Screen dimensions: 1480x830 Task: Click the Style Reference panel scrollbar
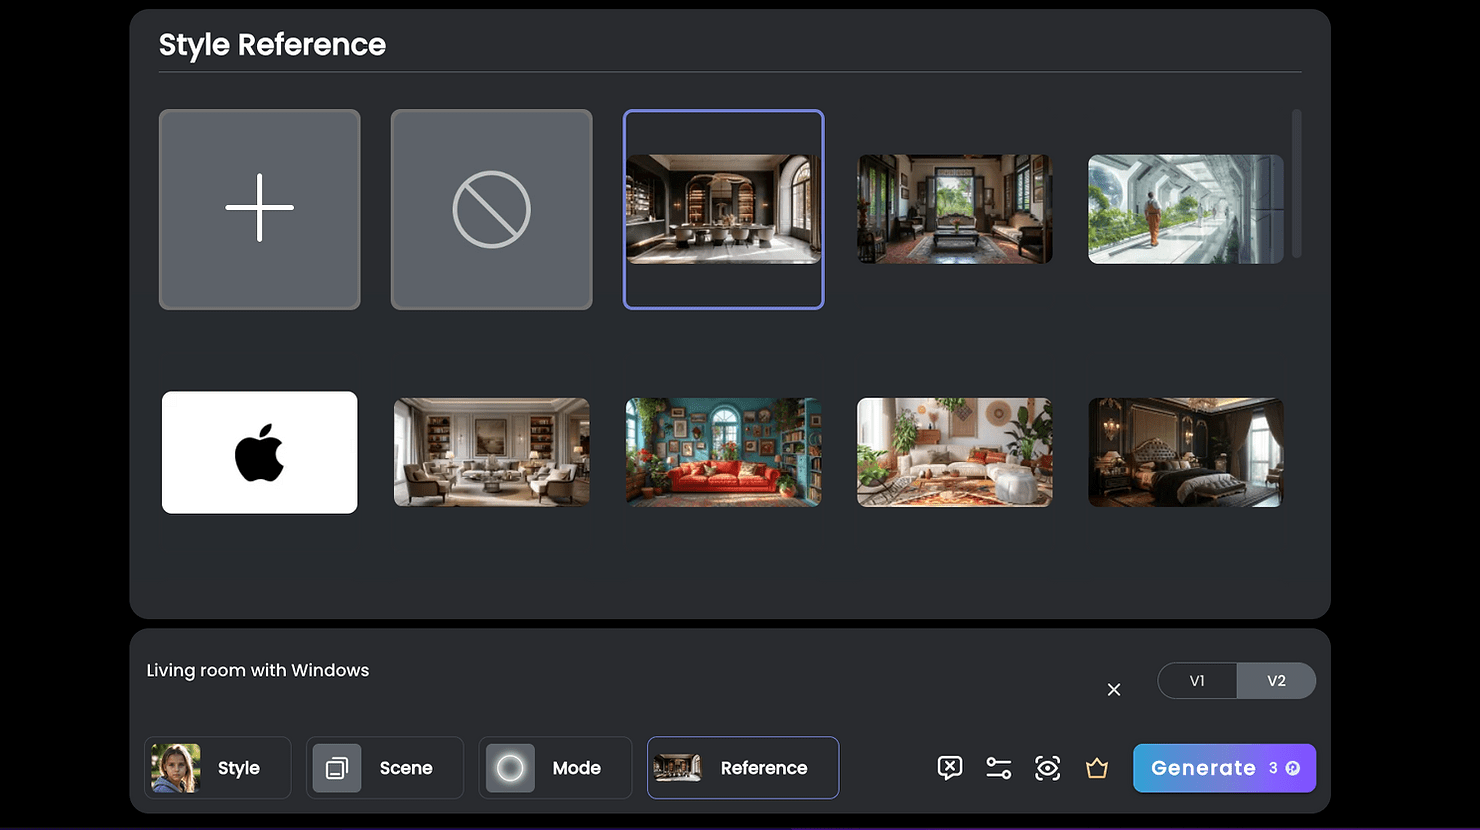(1297, 183)
